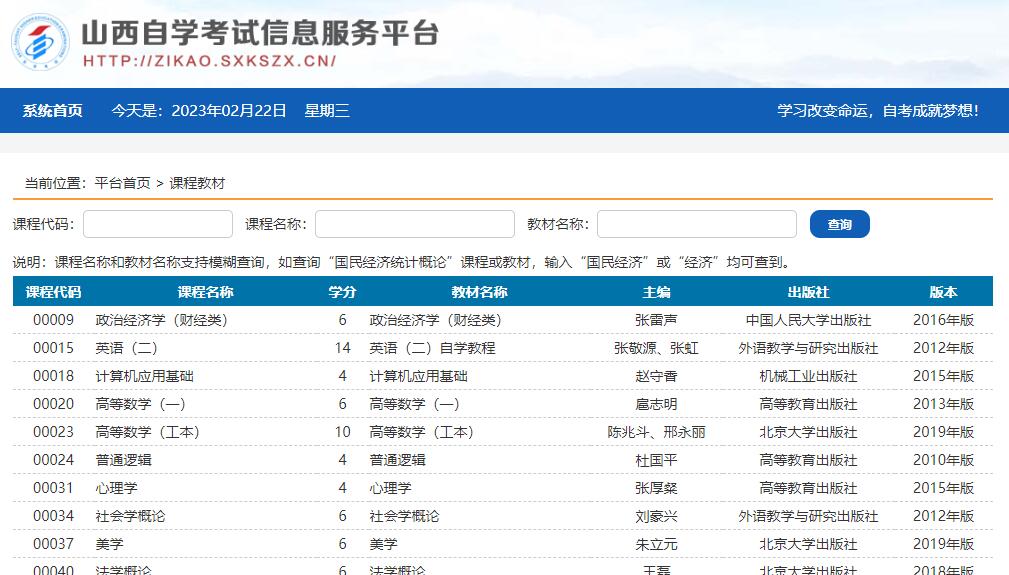This screenshot has width=1009, height=575.
Task: Click the date text 2023年02月22日
Action: click(229, 111)
